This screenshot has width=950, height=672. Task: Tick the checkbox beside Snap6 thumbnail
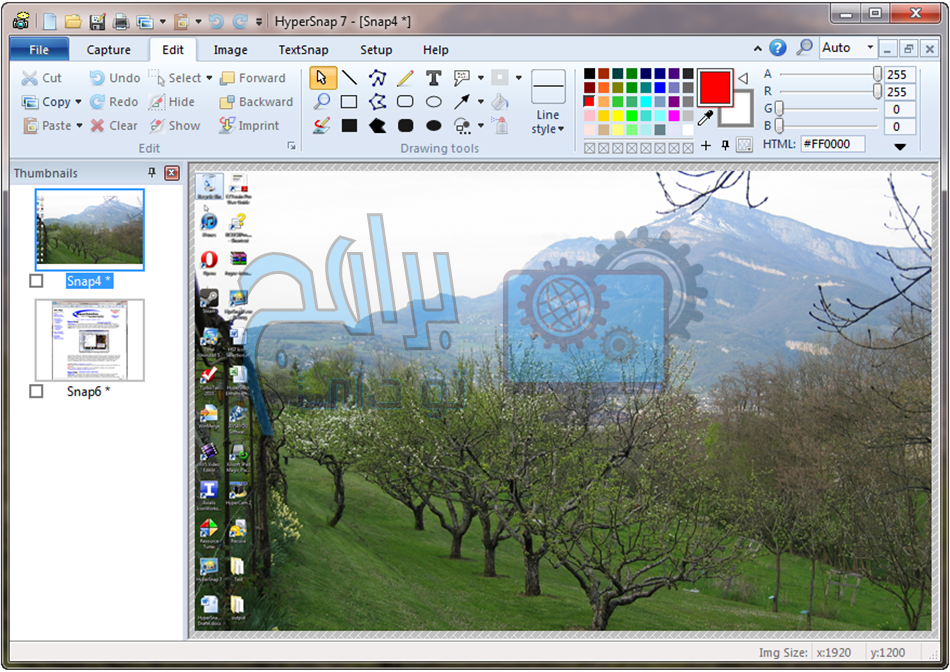point(36,392)
